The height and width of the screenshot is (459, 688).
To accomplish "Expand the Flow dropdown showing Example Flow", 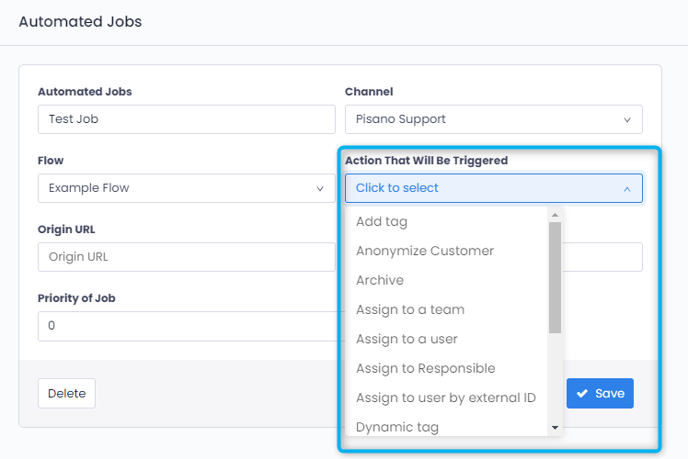I will click(x=186, y=188).
